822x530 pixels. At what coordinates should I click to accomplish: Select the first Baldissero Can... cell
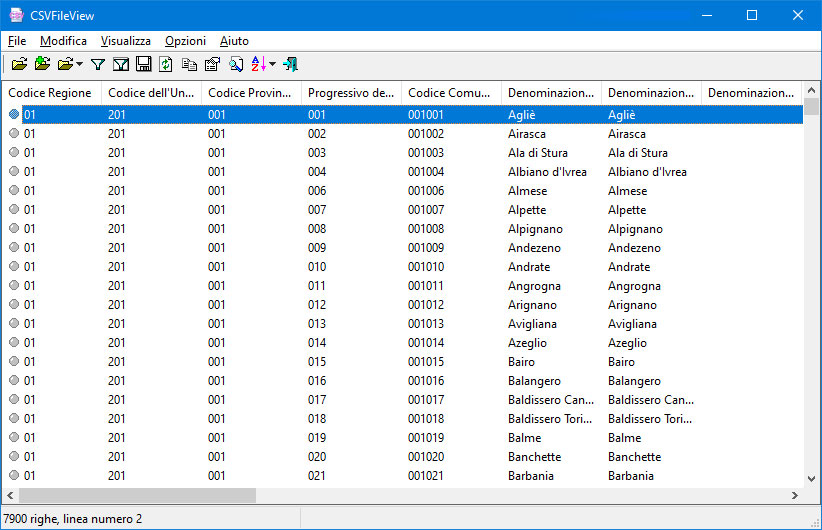point(550,399)
